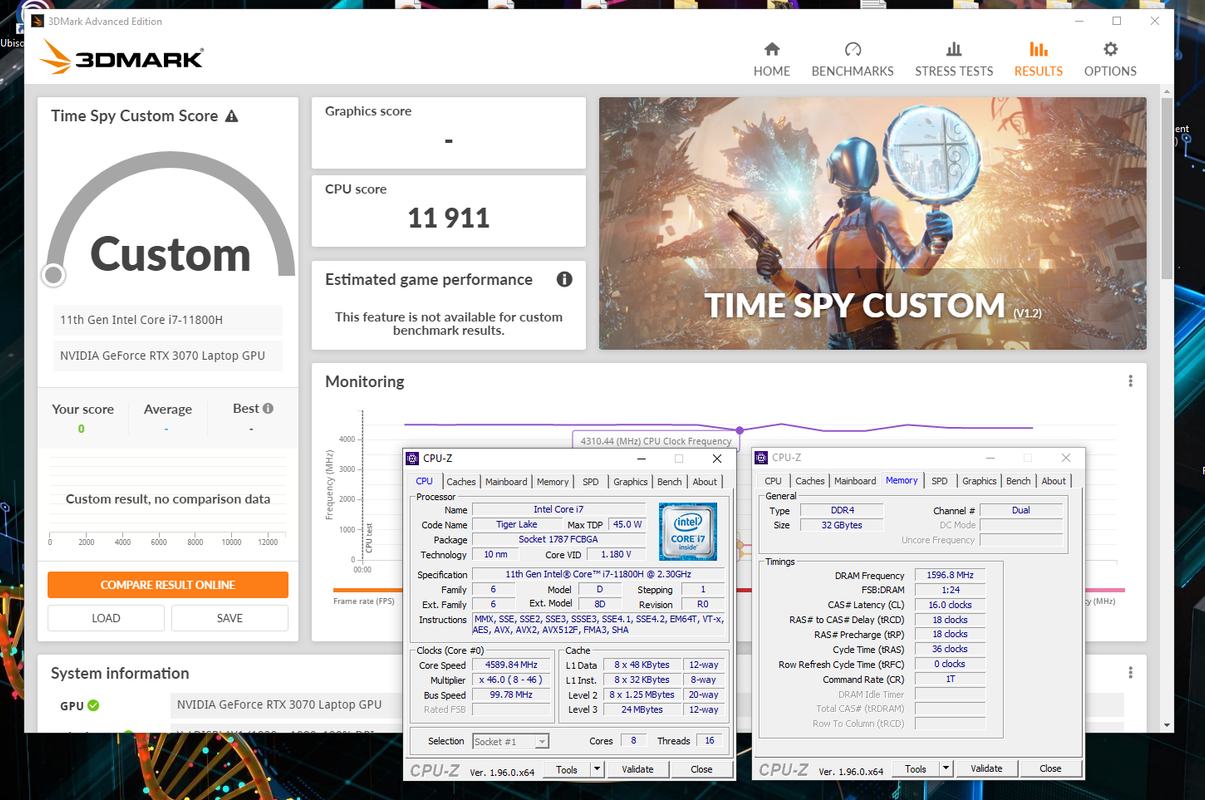Click COMPARE RESULT ONLINE button
This screenshot has width=1205, height=800.
click(x=168, y=585)
